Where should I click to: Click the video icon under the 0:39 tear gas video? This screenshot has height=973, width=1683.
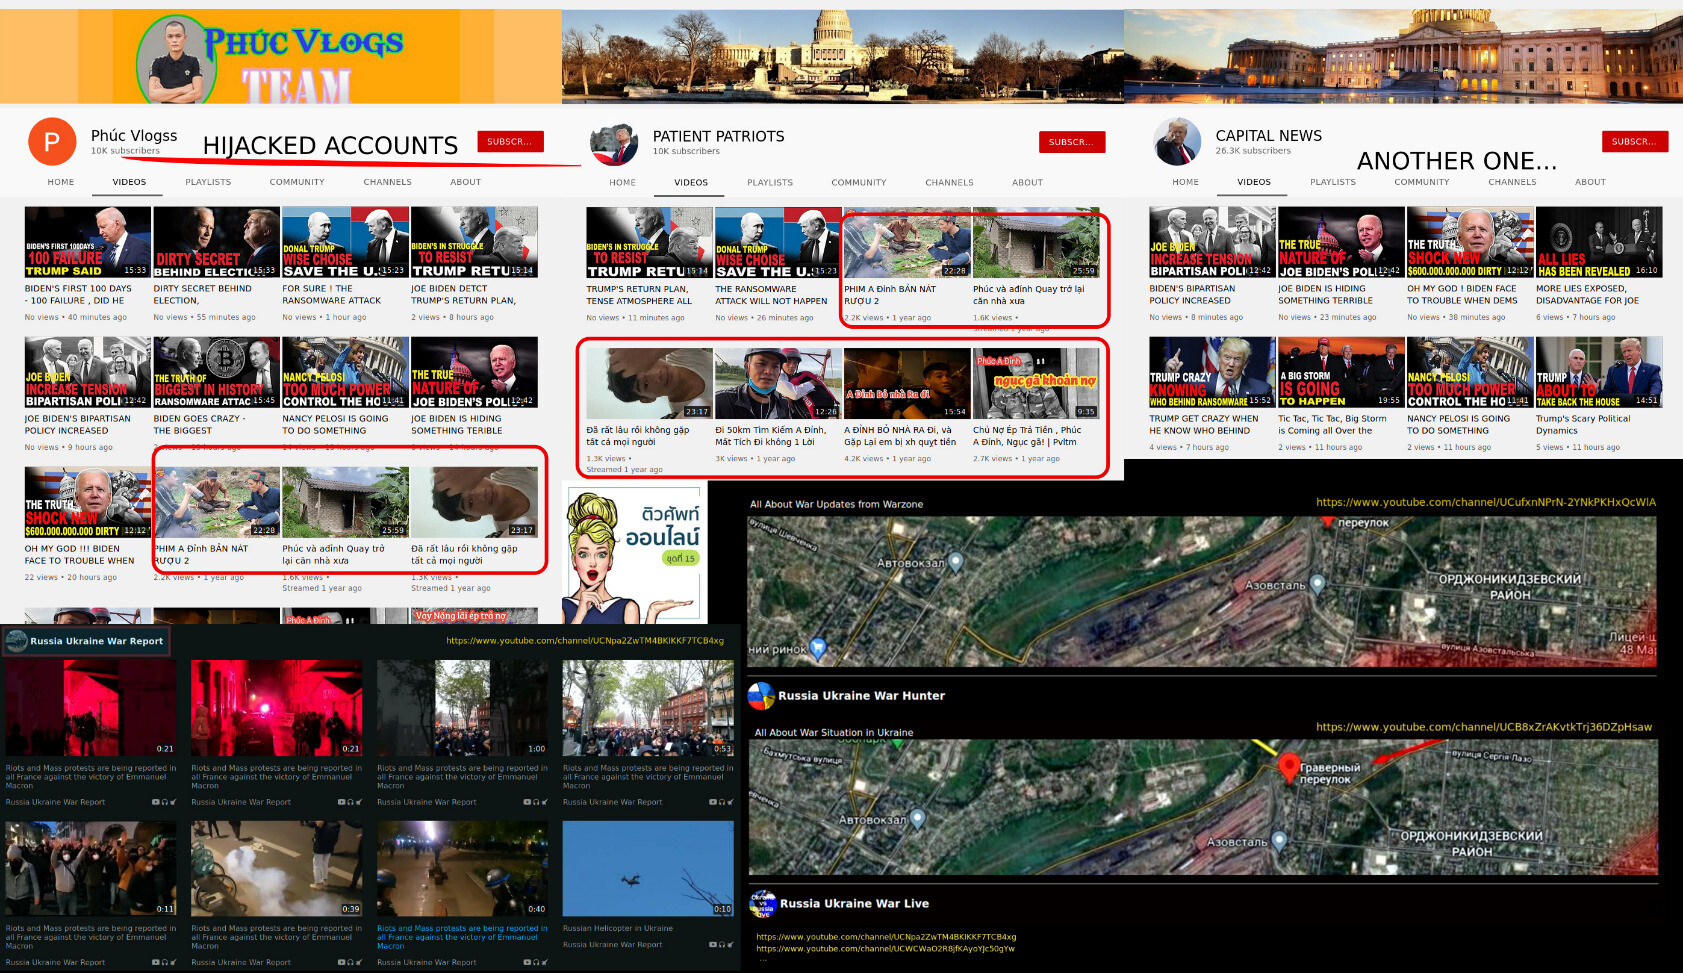(x=341, y=962)
